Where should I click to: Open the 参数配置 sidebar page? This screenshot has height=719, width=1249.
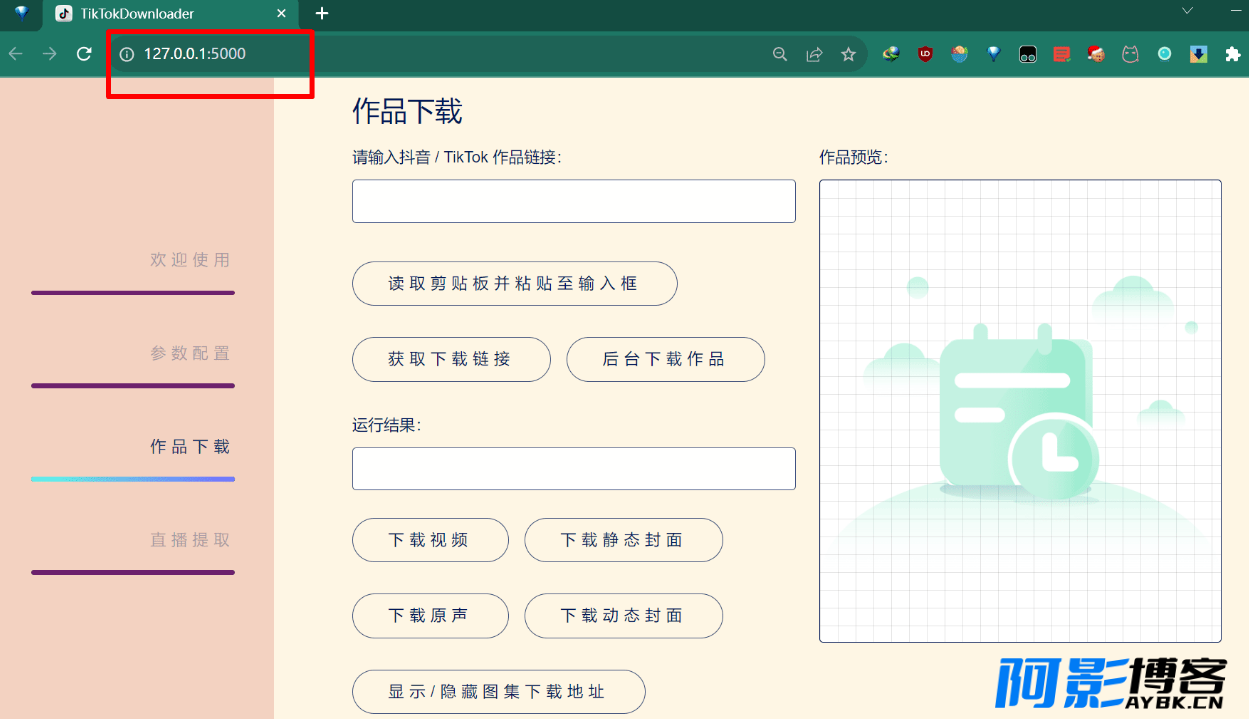tap(190, 353)
